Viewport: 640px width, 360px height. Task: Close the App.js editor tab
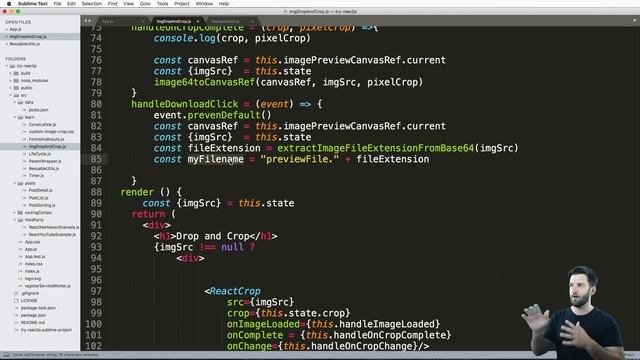(143, 21)
